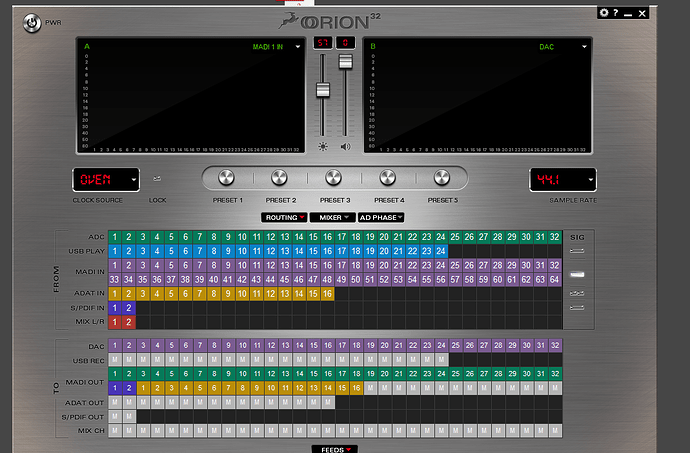Click the meter B display panel
690x453 pixels.
click(477, 96)
